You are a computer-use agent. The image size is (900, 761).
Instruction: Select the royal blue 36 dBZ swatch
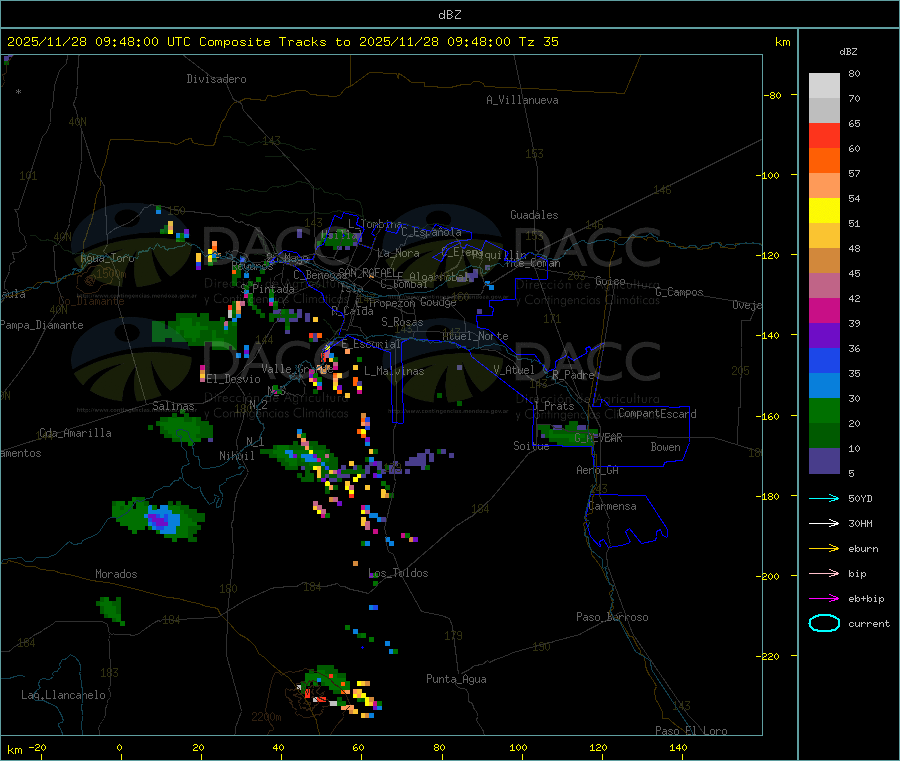pyautogui.click(x=824, y=360)
